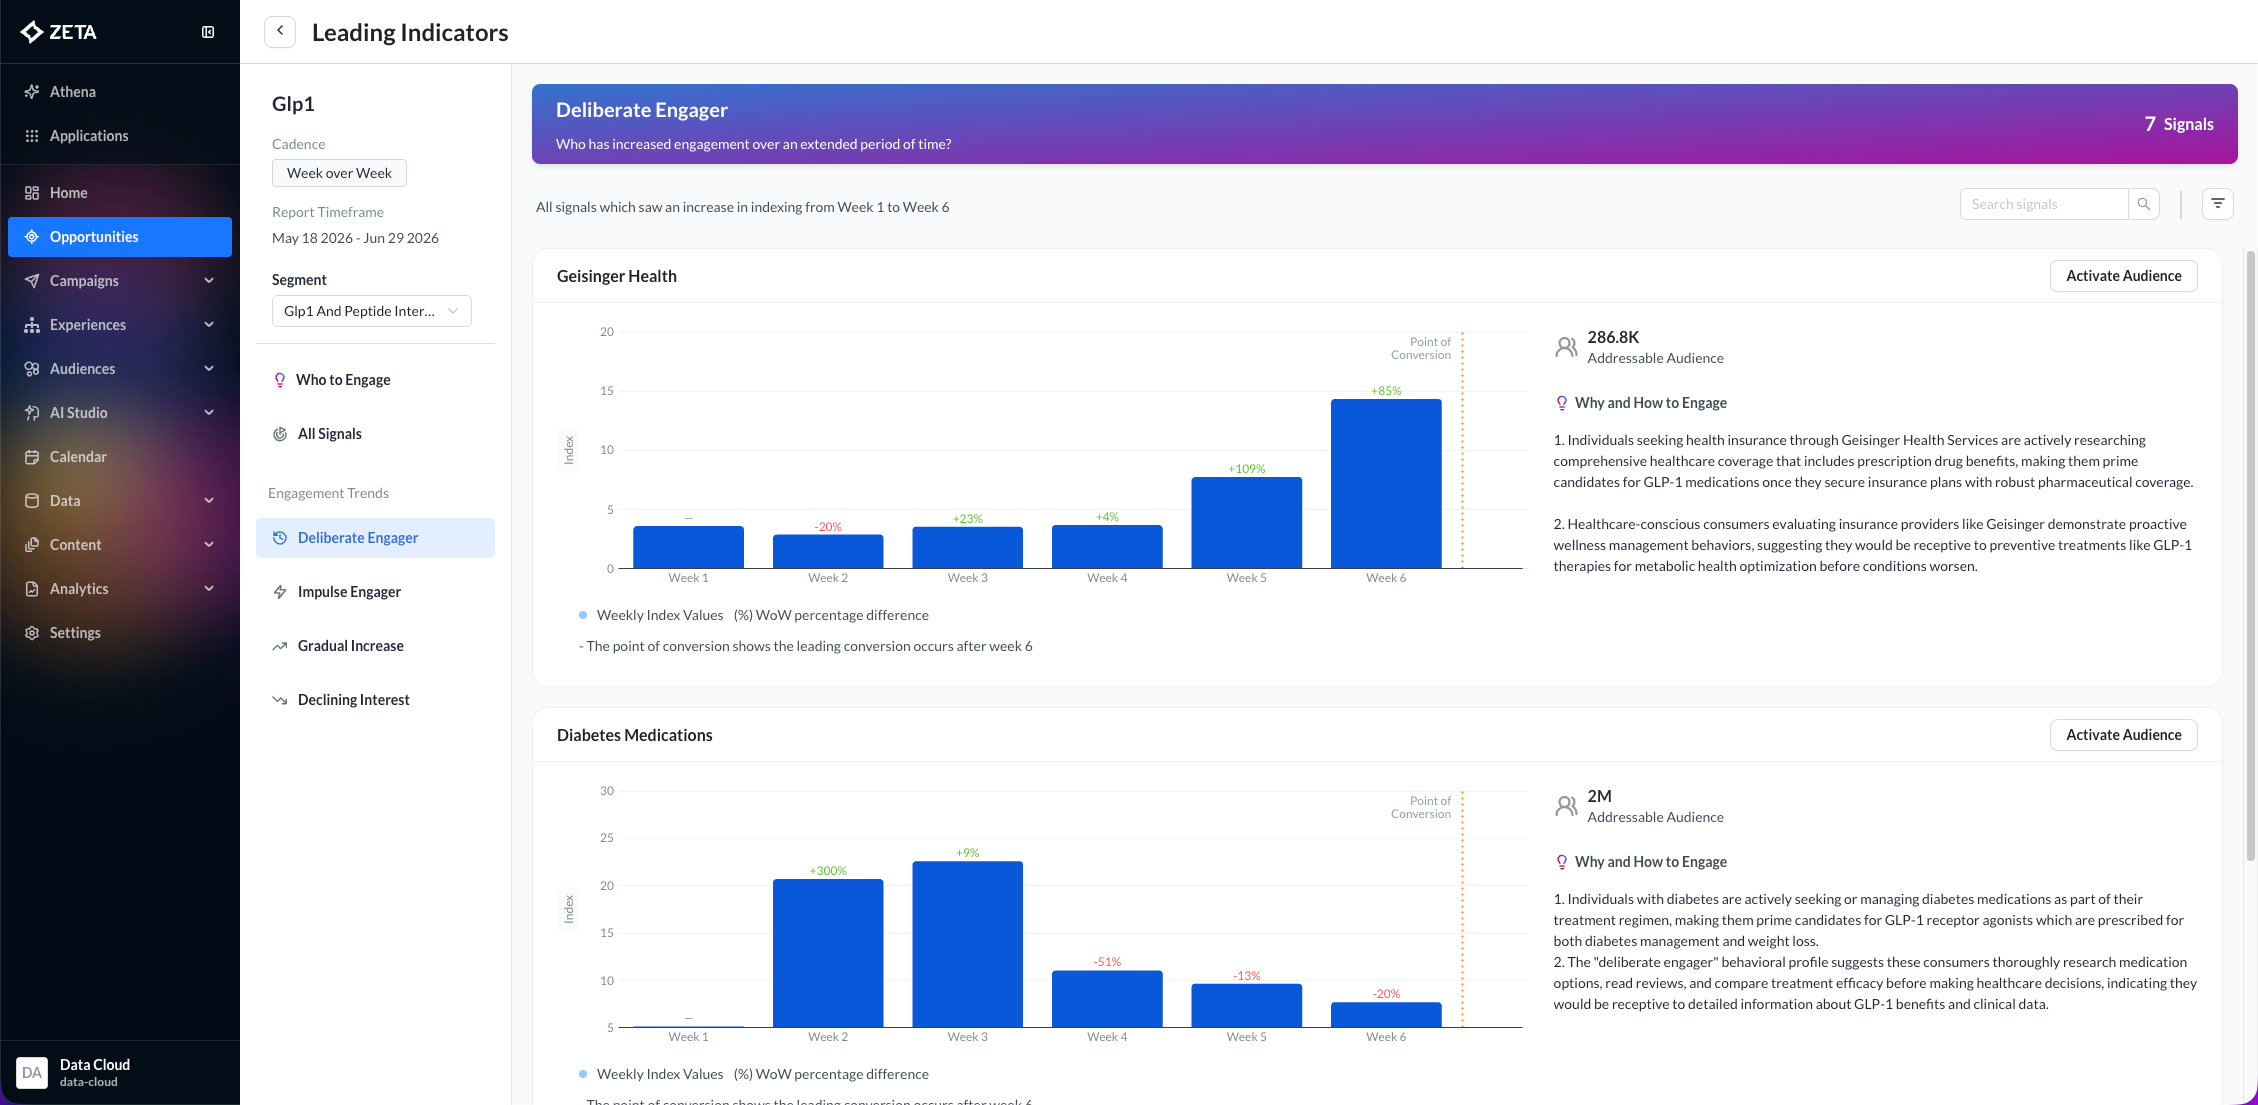
Task: Click the Zeta logo
Action: pos(59,32)
